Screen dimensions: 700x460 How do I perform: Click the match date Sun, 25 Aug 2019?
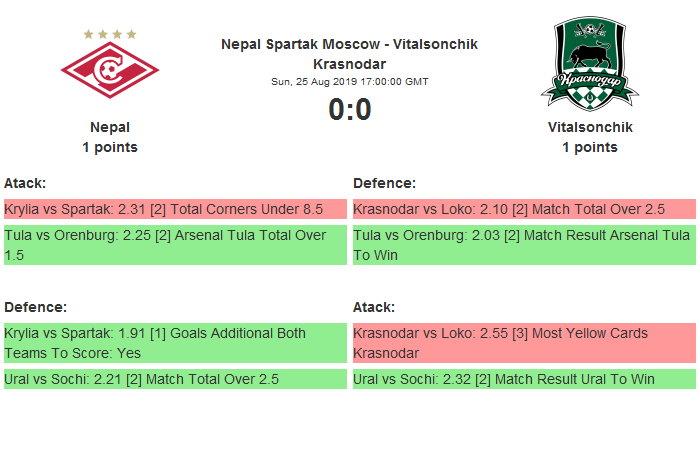[349, 81]
